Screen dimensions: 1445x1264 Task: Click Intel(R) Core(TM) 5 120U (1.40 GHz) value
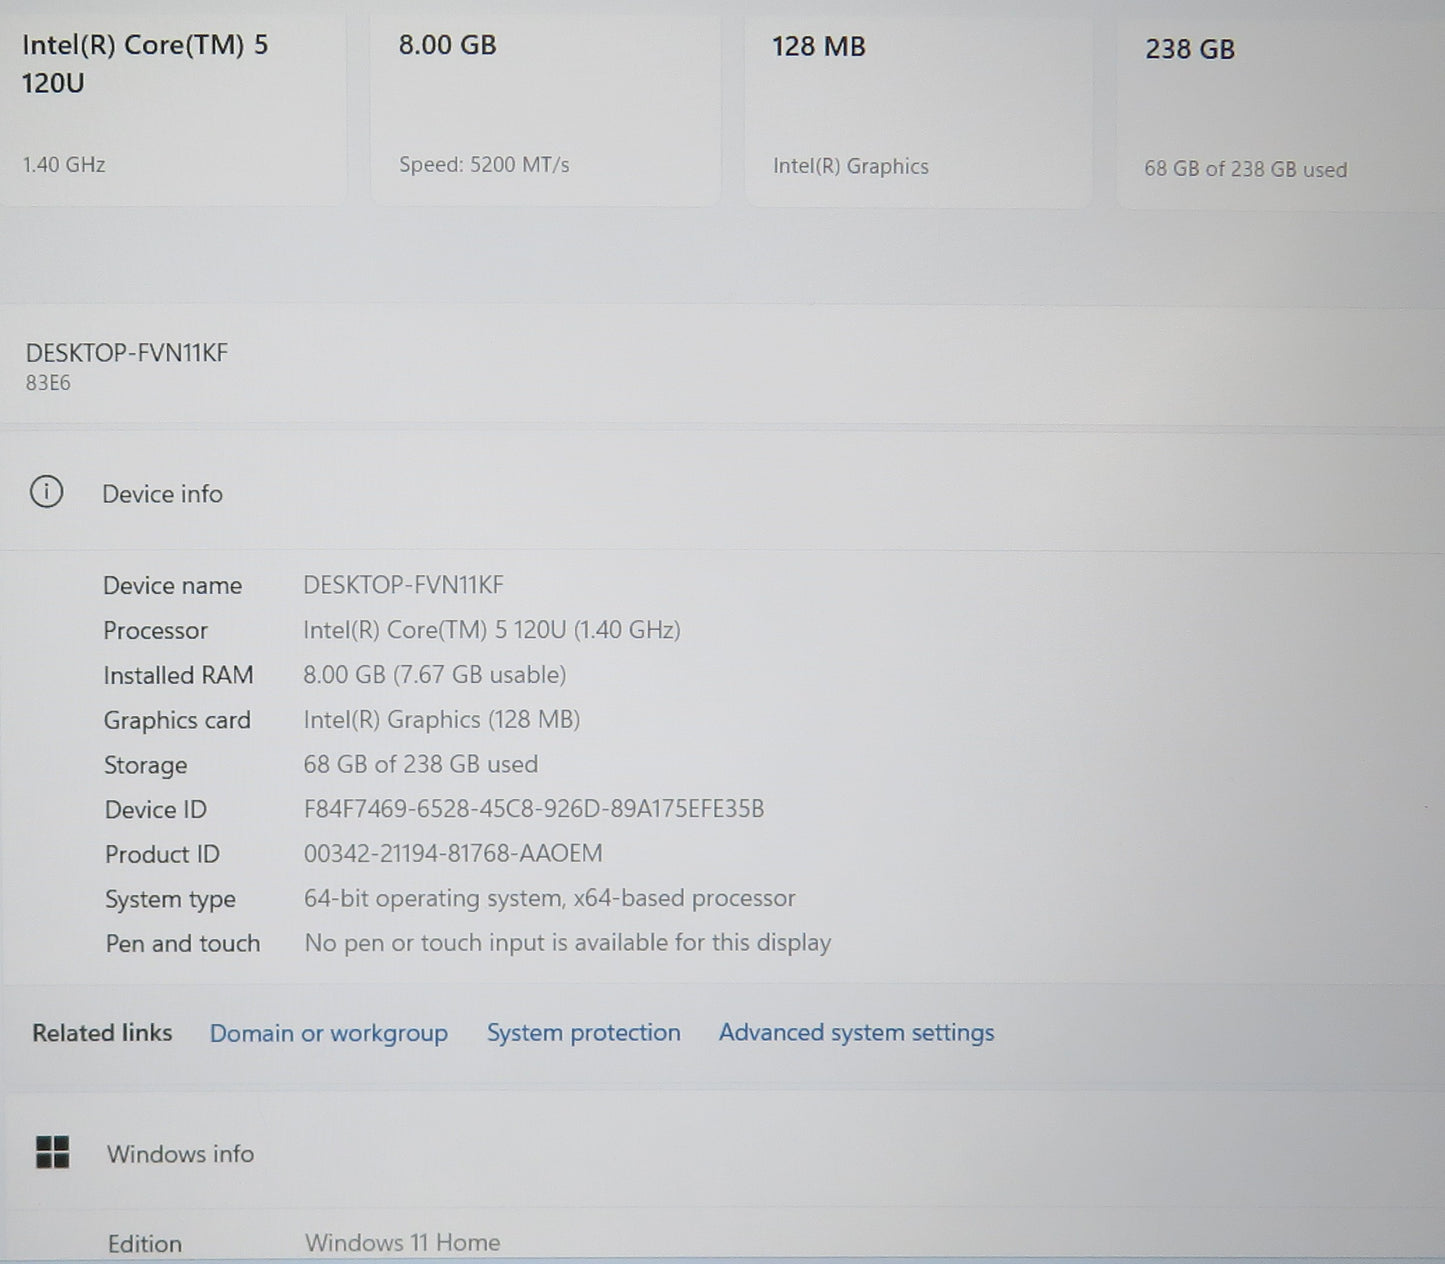pos(492,629)
